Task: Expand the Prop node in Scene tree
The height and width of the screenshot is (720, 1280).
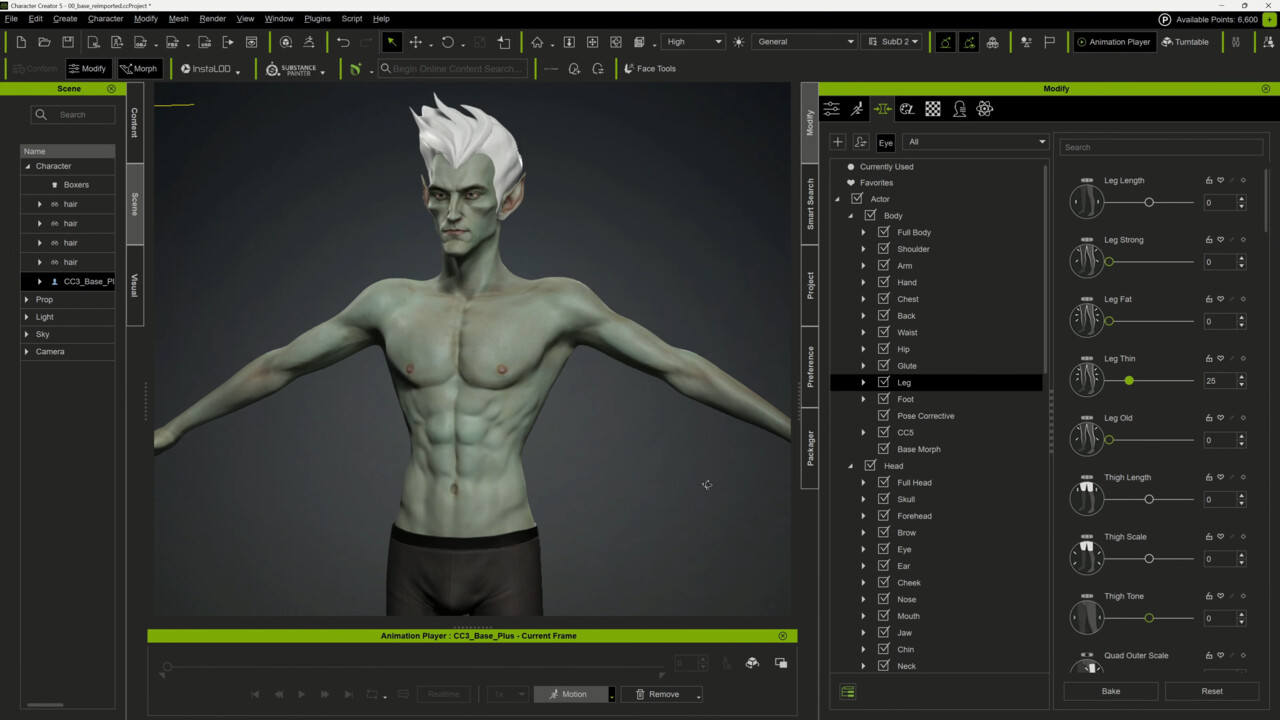Action: (x=27, y=300)
